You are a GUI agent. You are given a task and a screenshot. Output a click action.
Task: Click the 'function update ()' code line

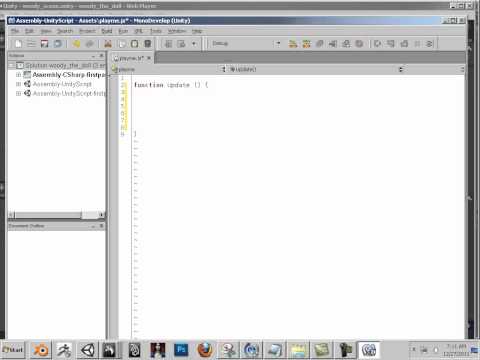[171, 85]
